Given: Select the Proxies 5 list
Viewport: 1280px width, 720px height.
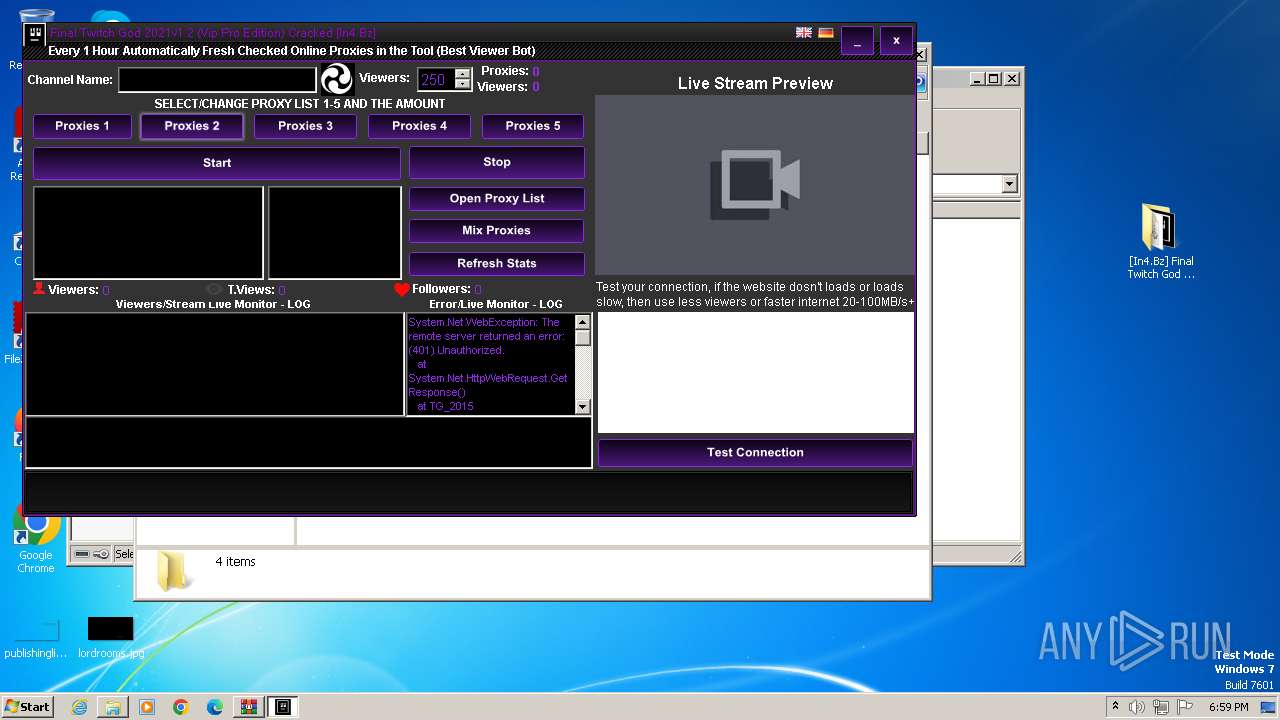Looking at the screenshot, I should 533,126.
